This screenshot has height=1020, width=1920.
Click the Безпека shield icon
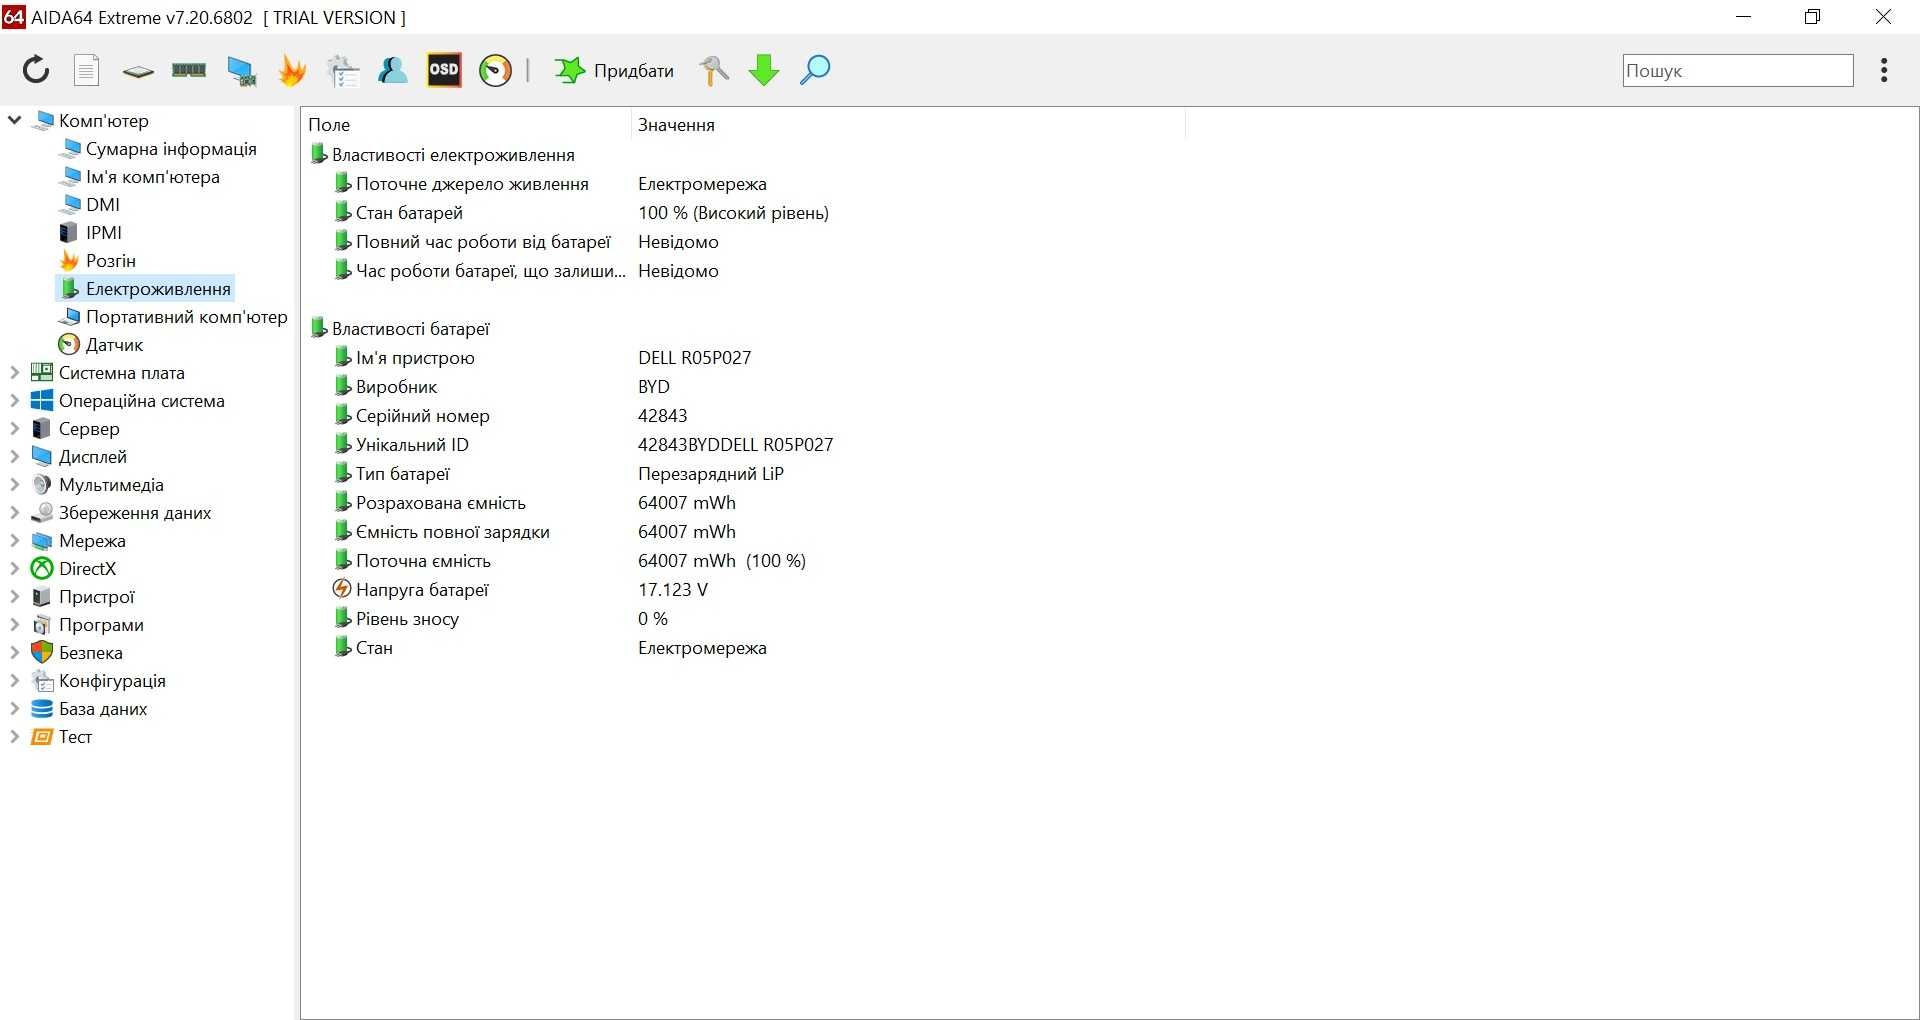click(x=42, y=653)
